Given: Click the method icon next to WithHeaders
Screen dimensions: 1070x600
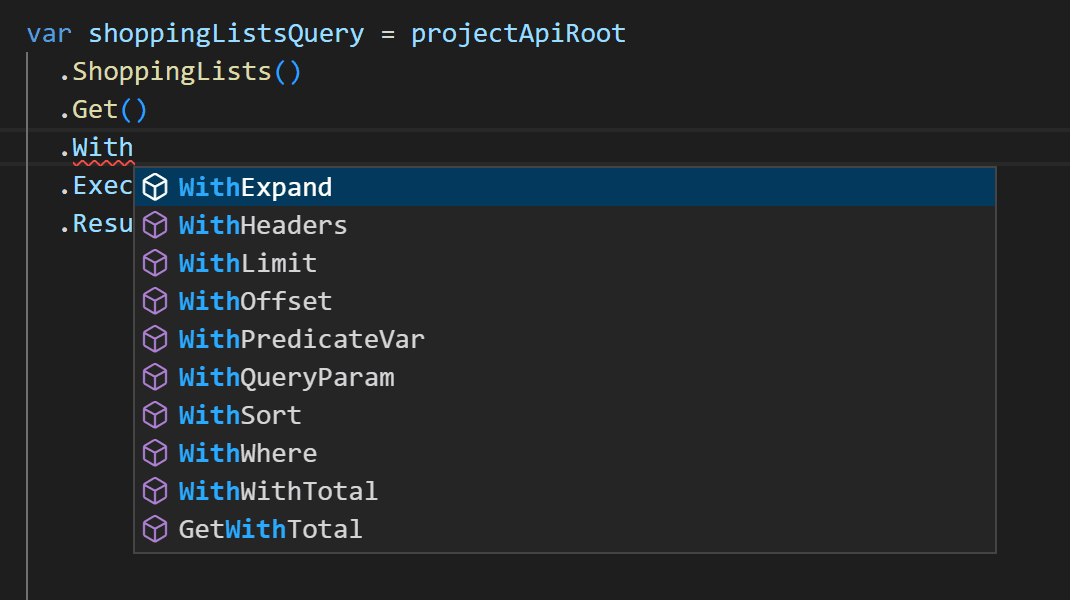Looking at the screenshot, I should pos(156,224).
